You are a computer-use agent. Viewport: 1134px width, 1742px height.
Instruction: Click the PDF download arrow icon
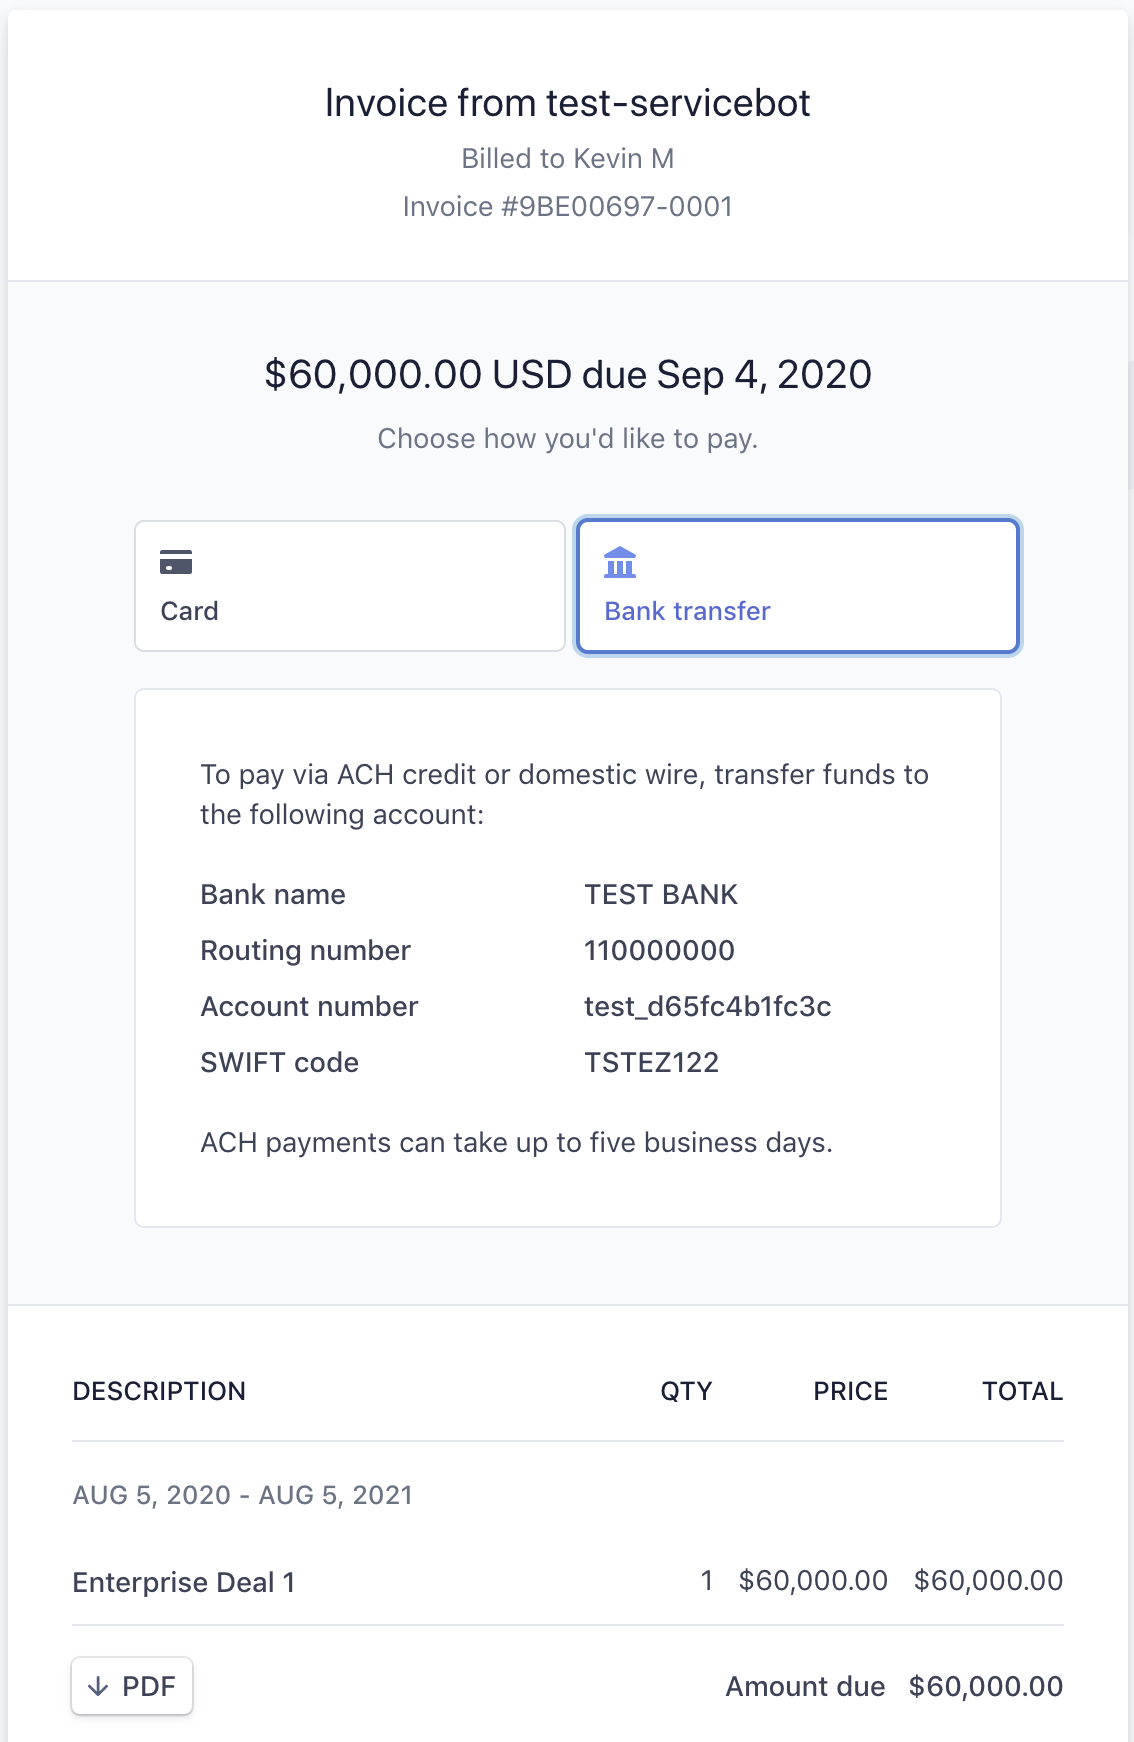98,1686
